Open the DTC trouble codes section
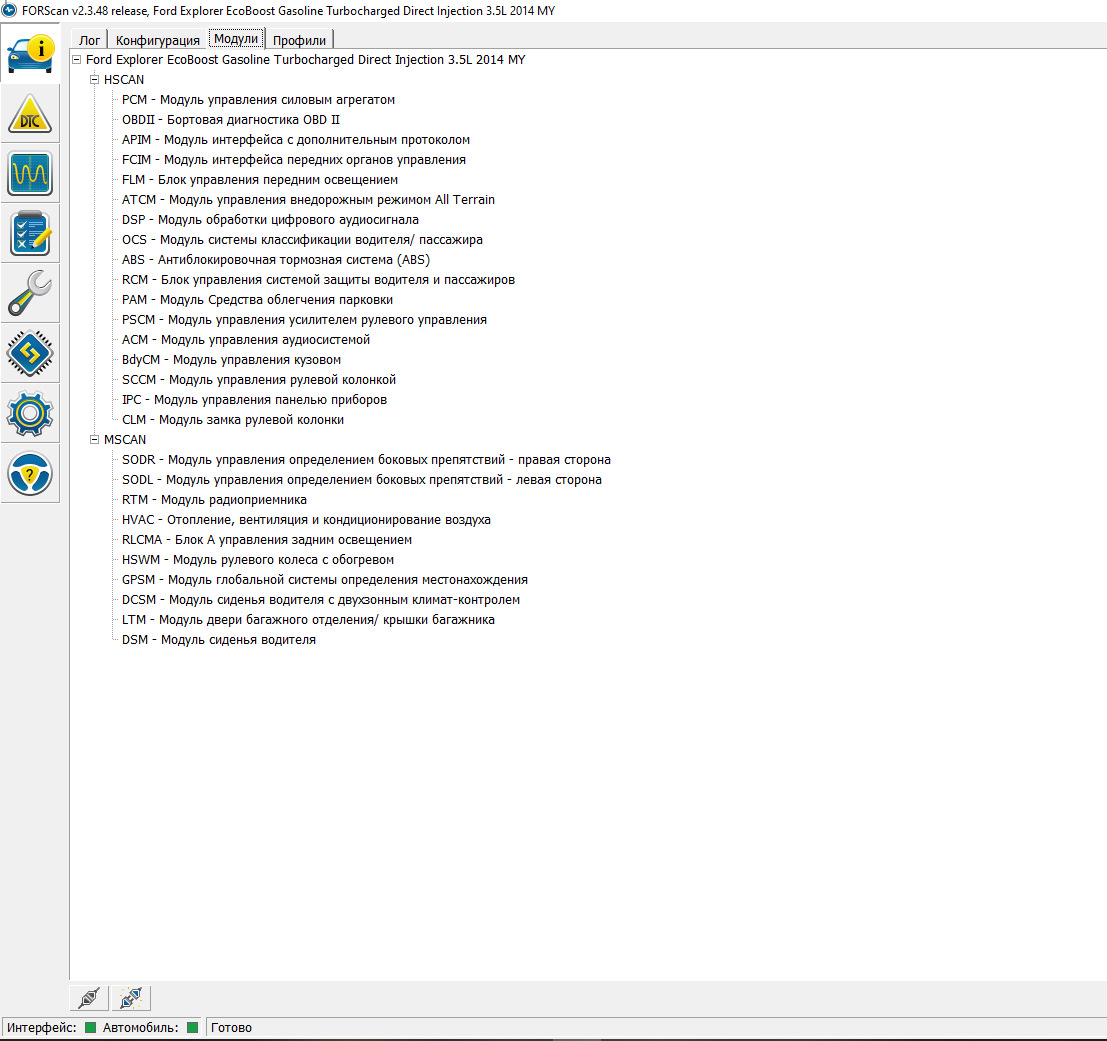 [x=30, y=114]
